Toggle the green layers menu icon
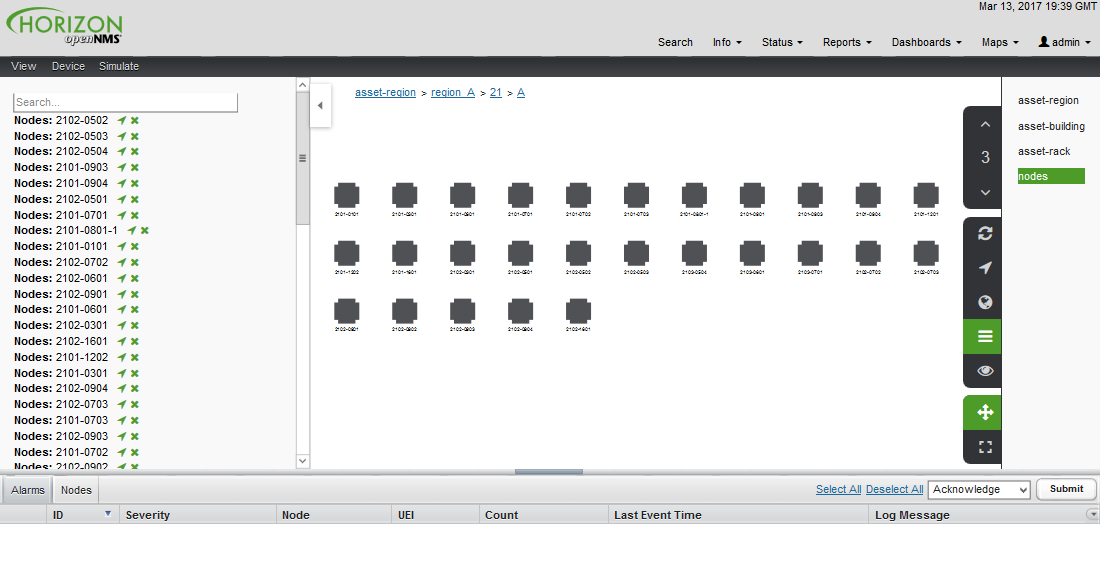1100x564 pixels. (x=985, y=336)
